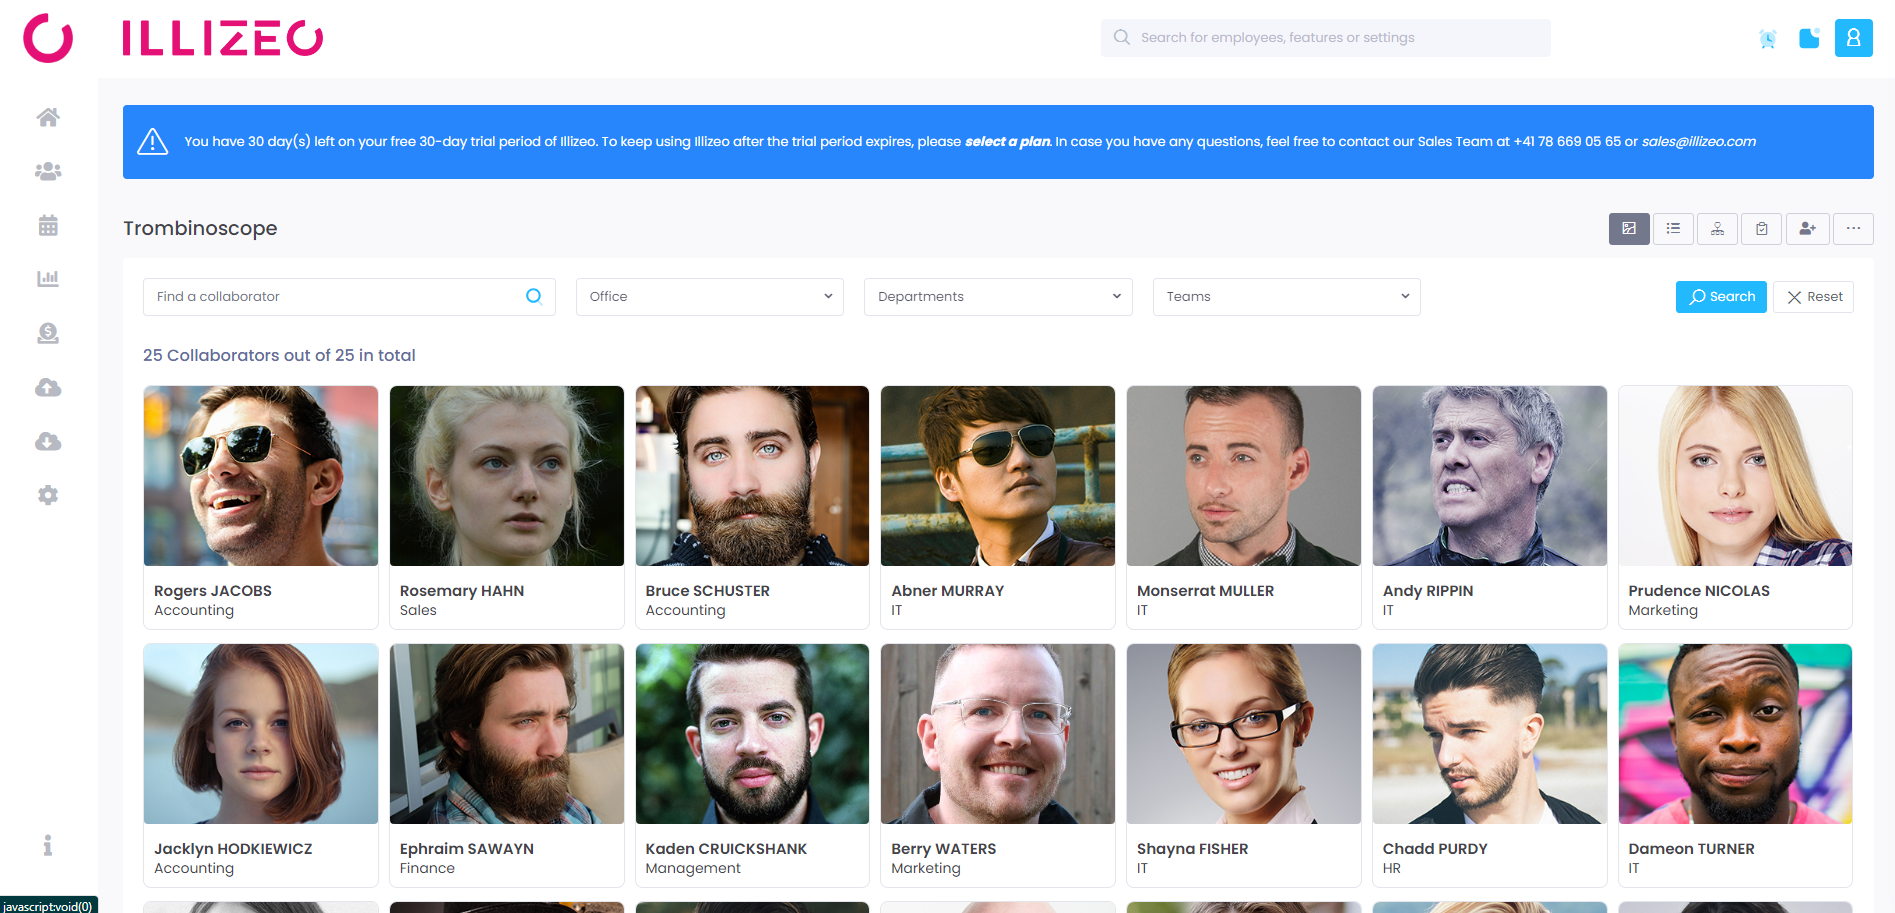Open the calendar sidebar icon
This screenshot has height=913, width=1895.
[x=48, y=225]
